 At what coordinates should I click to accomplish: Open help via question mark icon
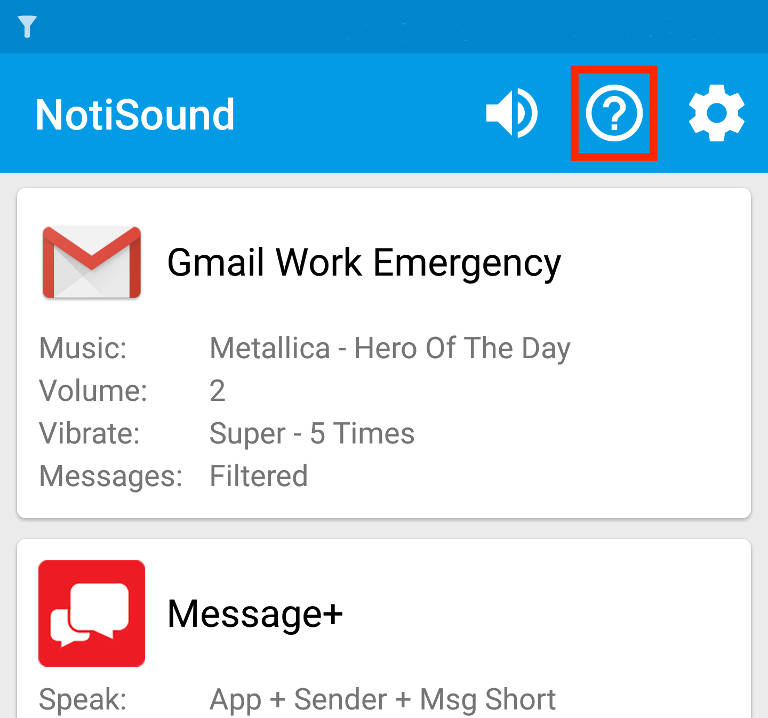(614, 113)
